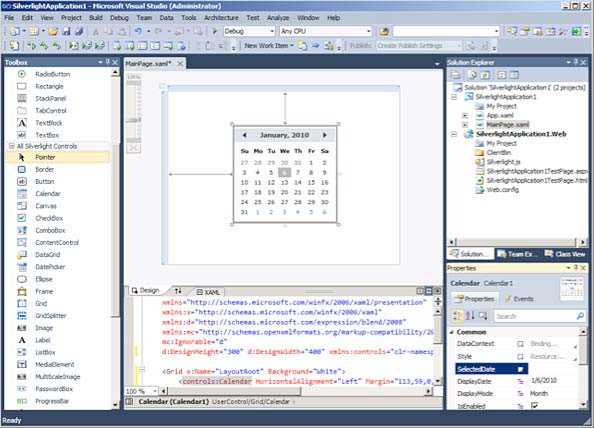Screen dimensions: 594x428
Task: Choose the DataGrid control in Toolbox
Action: (48, 255)
